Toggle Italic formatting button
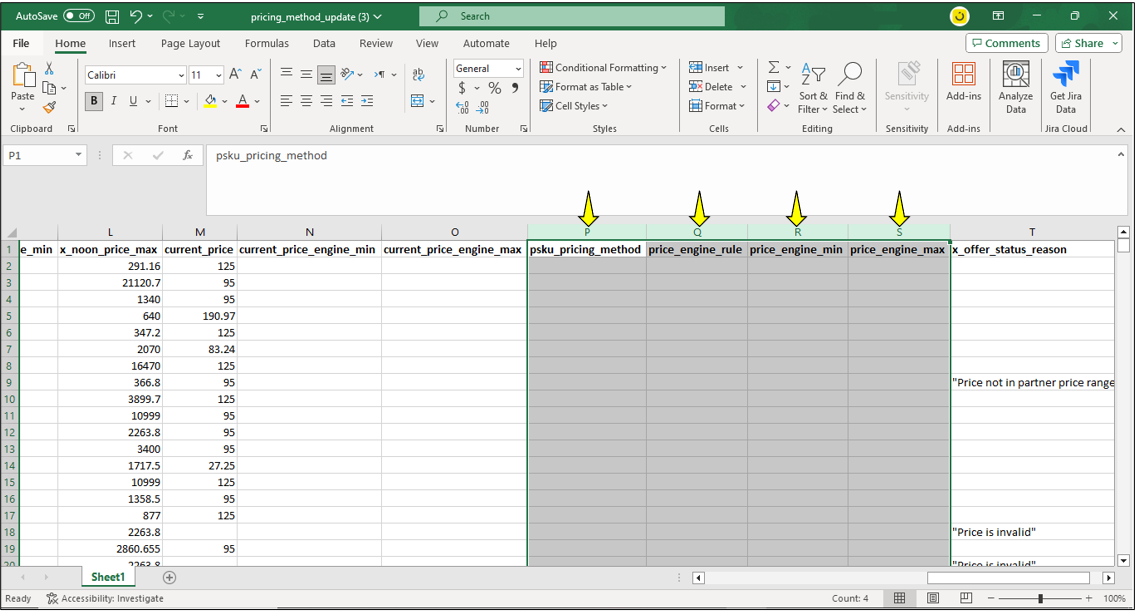Screen dimensions: 1137x612 (114, 101)
